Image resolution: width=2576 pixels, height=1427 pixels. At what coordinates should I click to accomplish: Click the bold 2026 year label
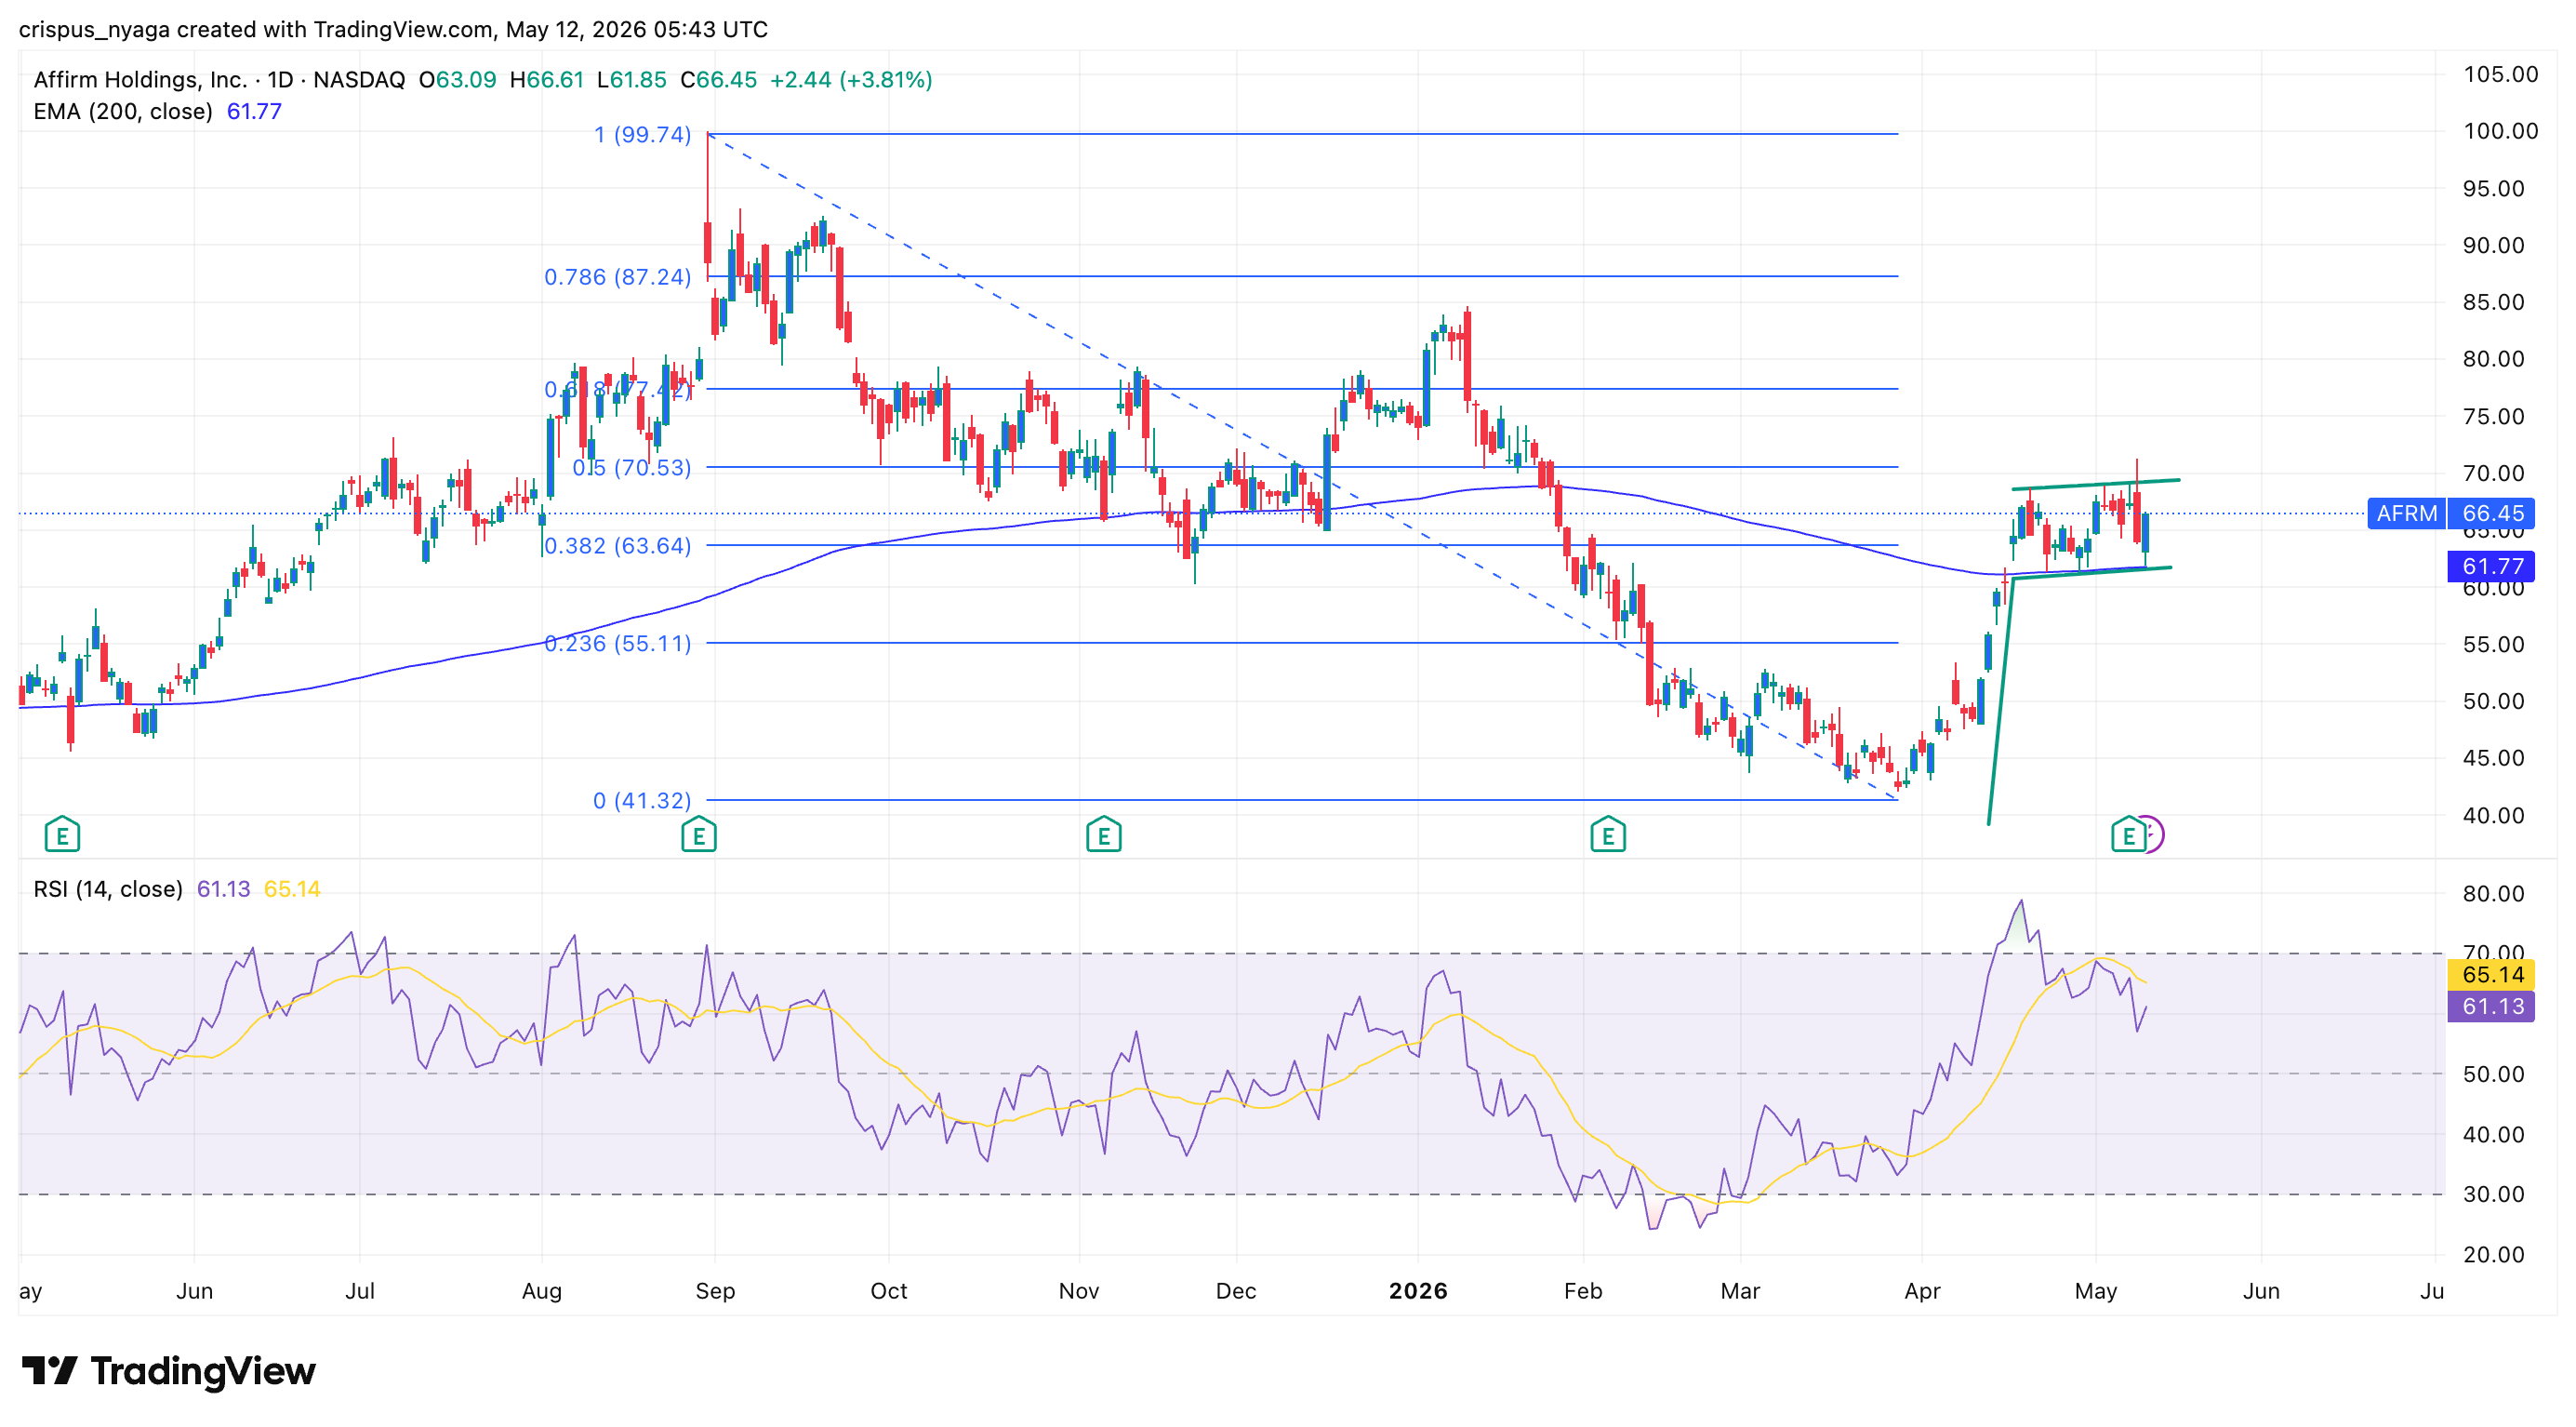[x=1418, y=1291]
